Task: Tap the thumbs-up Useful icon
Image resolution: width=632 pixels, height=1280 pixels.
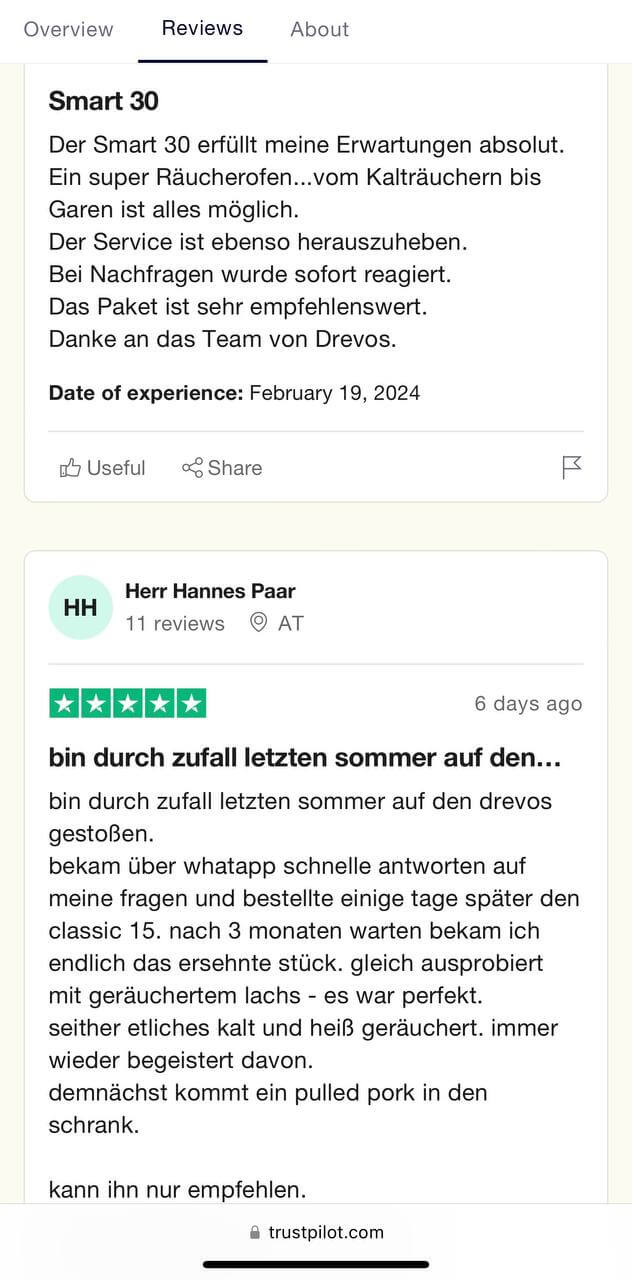Action: (70, 467)
